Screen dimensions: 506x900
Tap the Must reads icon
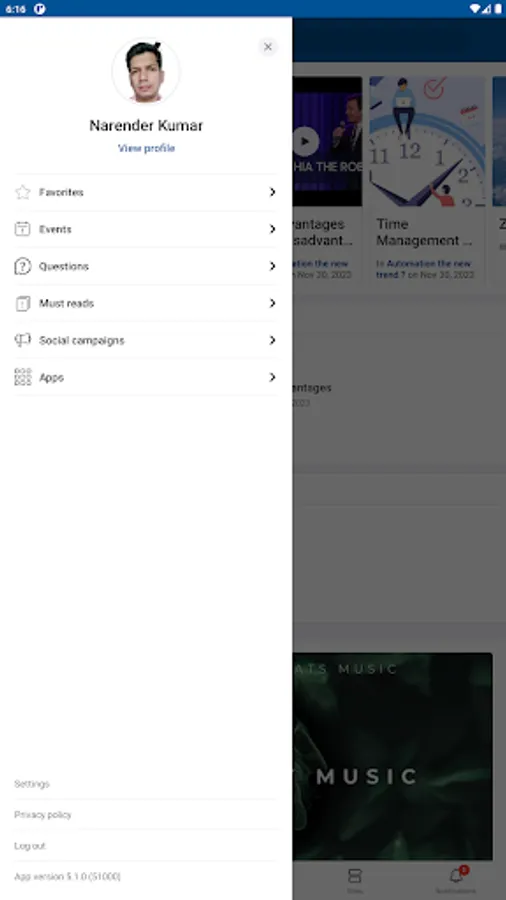22,303
